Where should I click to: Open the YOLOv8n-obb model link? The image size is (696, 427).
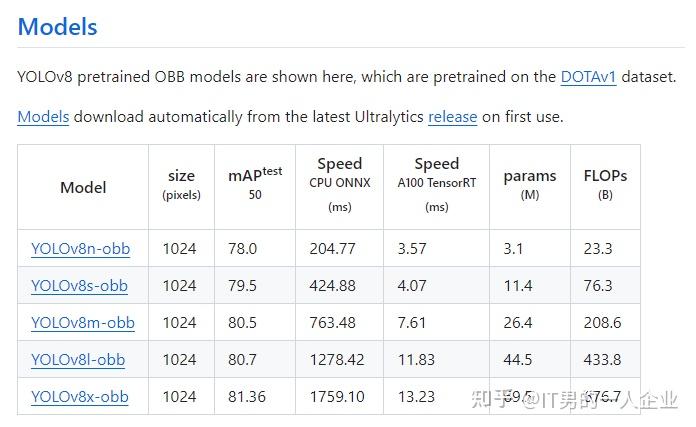pyautogui.click(x=80, y=248)
